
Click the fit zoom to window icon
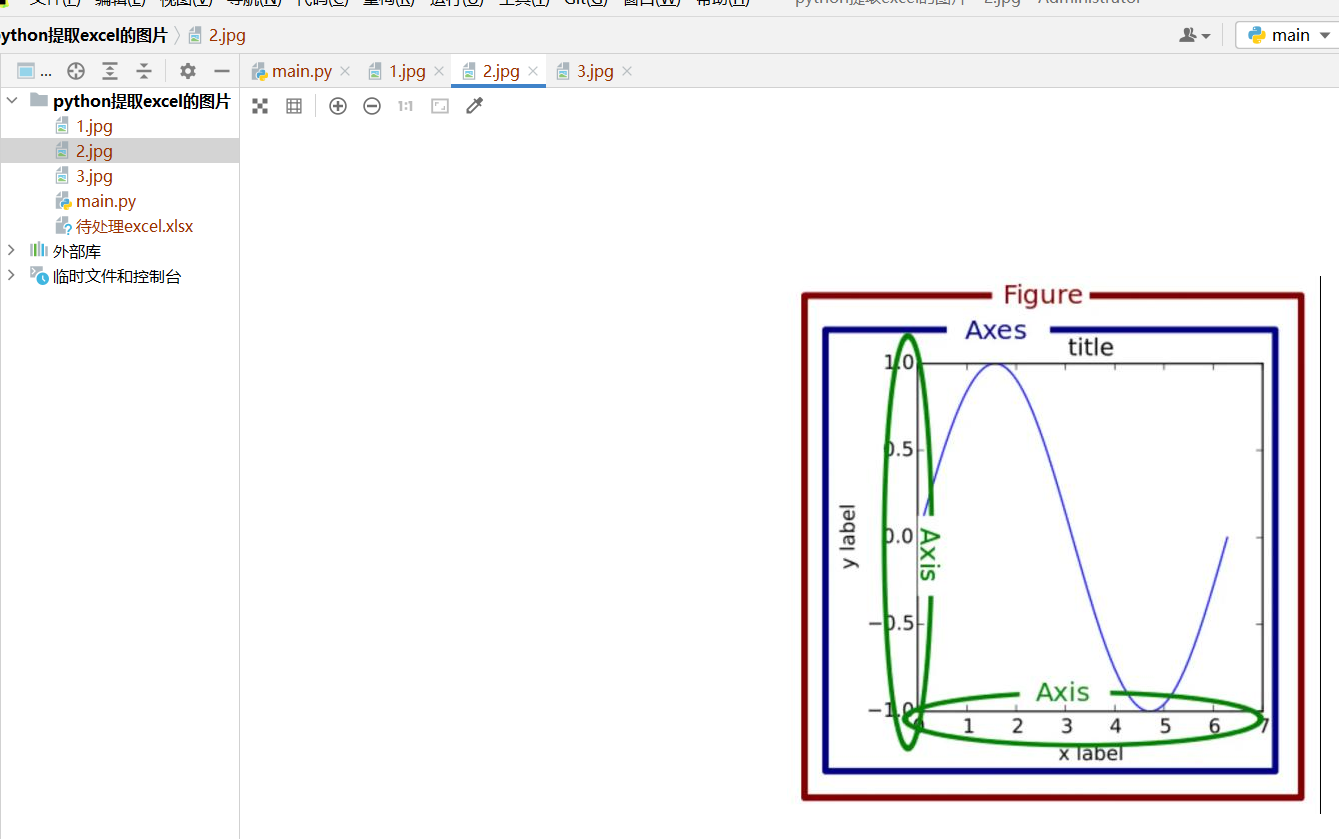(x=440, y=106)
